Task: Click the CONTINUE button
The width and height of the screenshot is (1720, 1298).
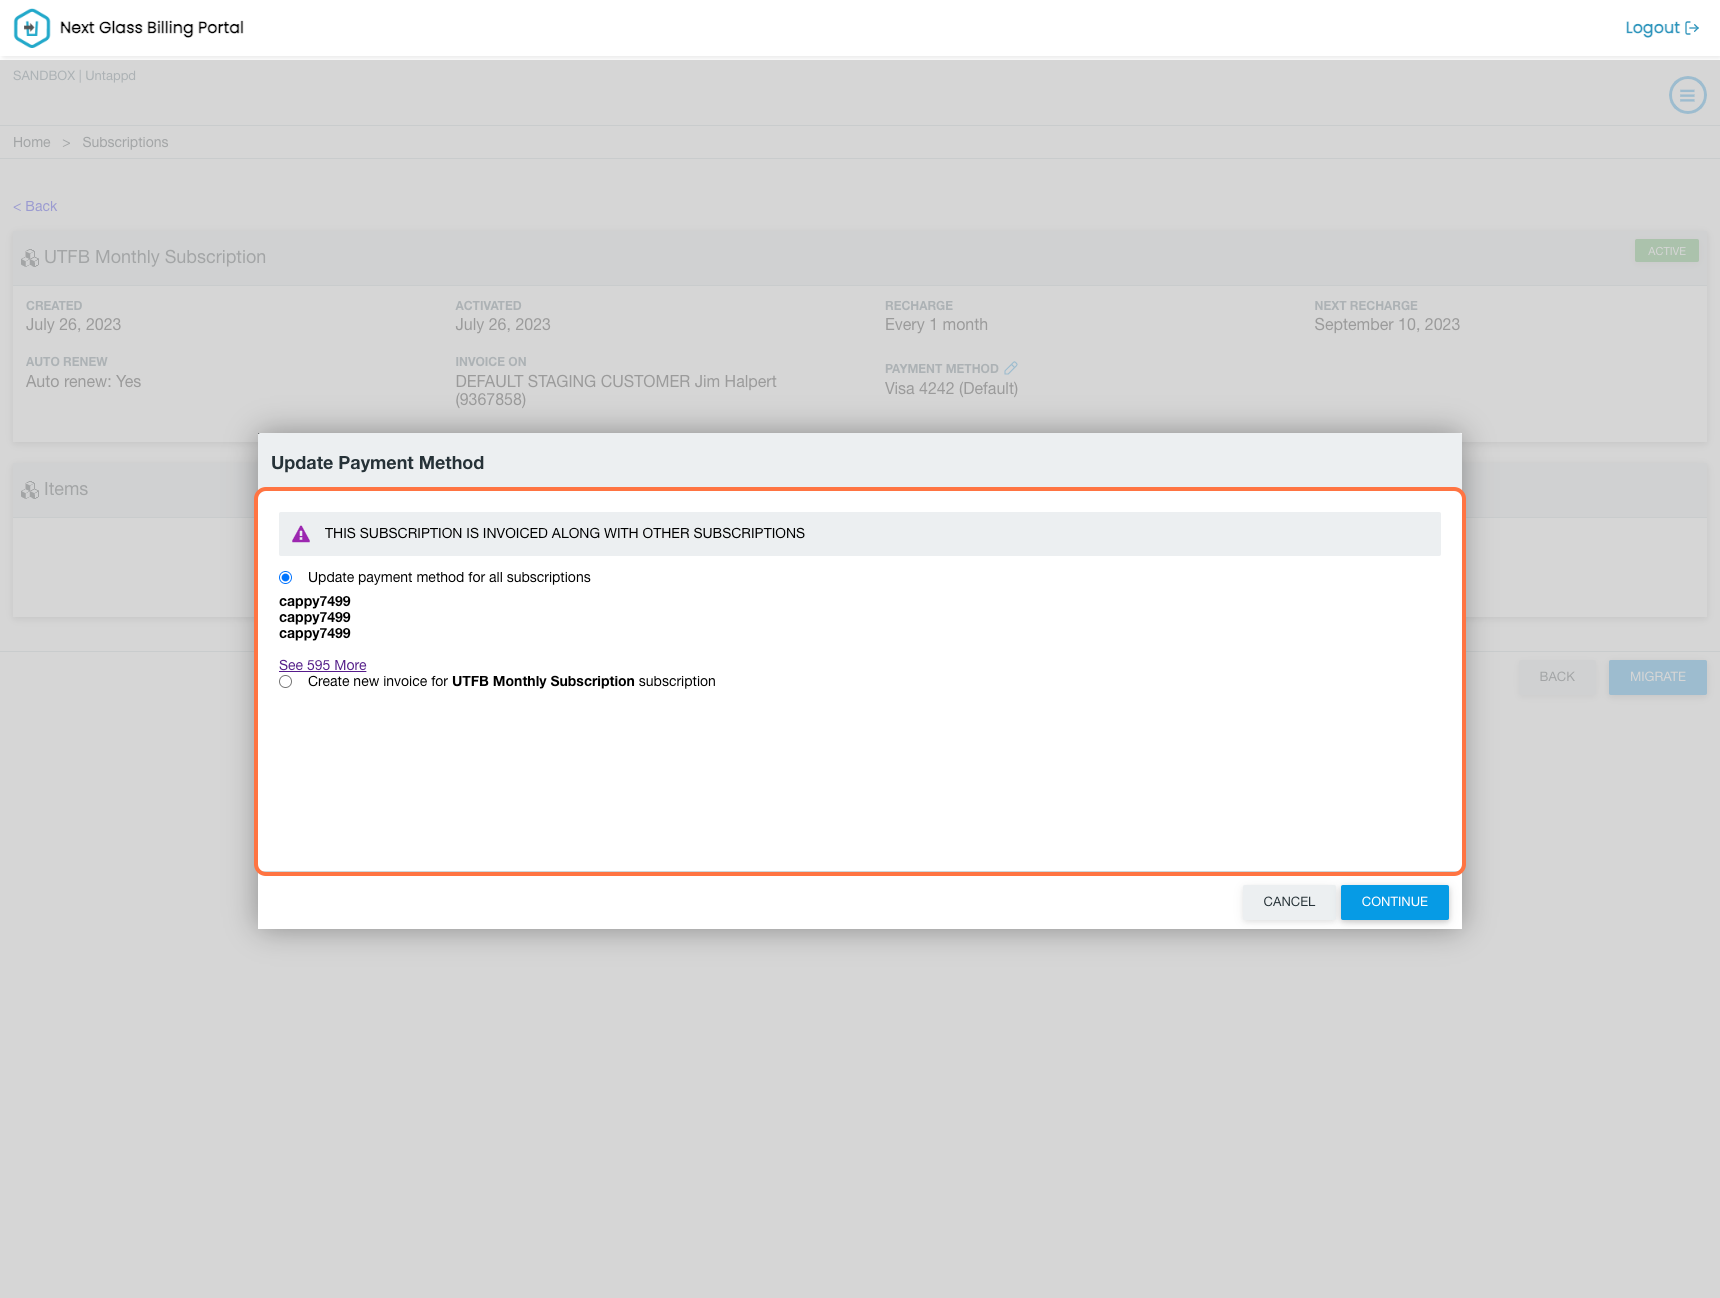Action: pyautogui.click(x=1394, y=902)
